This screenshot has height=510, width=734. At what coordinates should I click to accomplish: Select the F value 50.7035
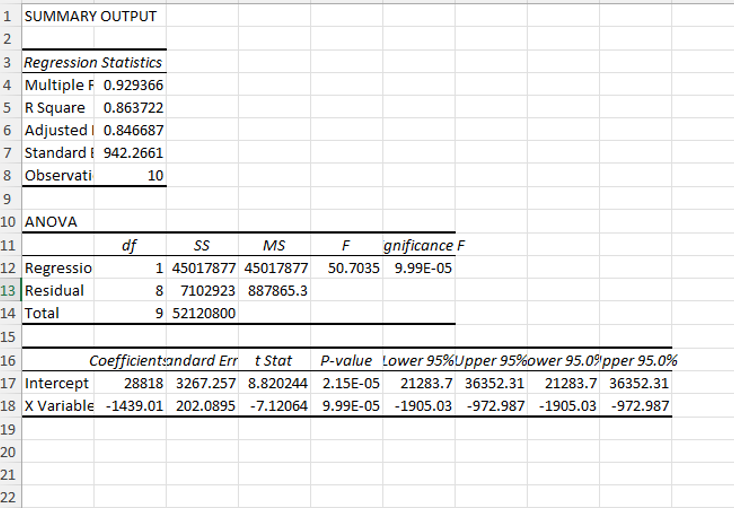tap(346, 268)
